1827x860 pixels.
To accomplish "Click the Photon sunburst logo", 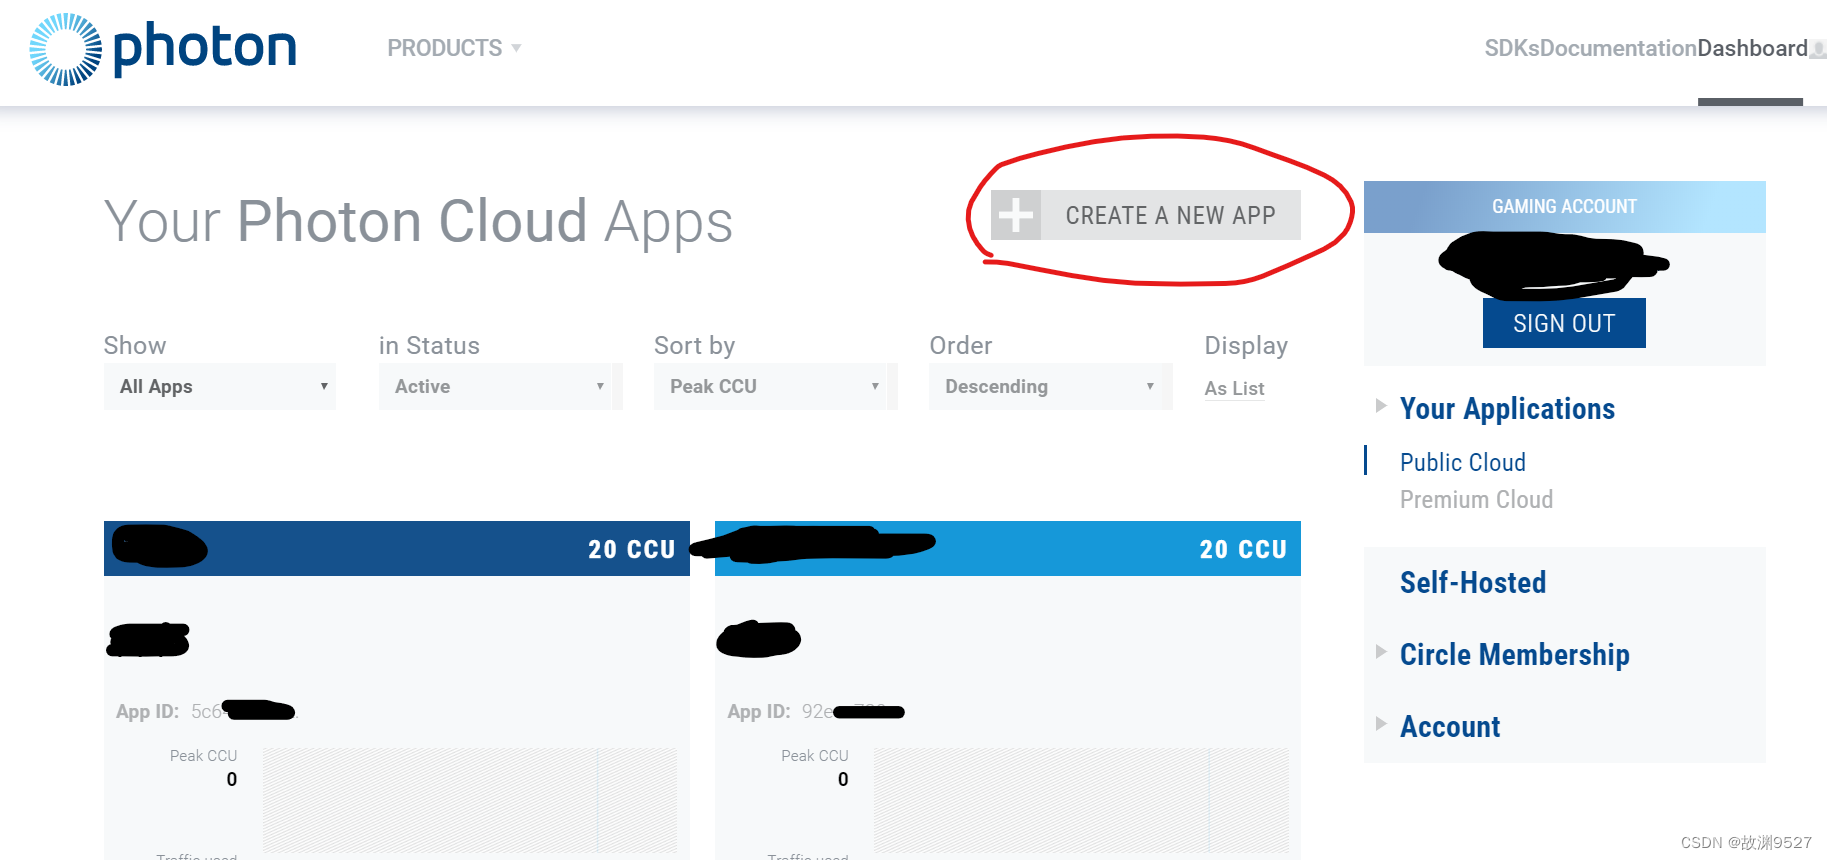I will click(x=66, y=49).
